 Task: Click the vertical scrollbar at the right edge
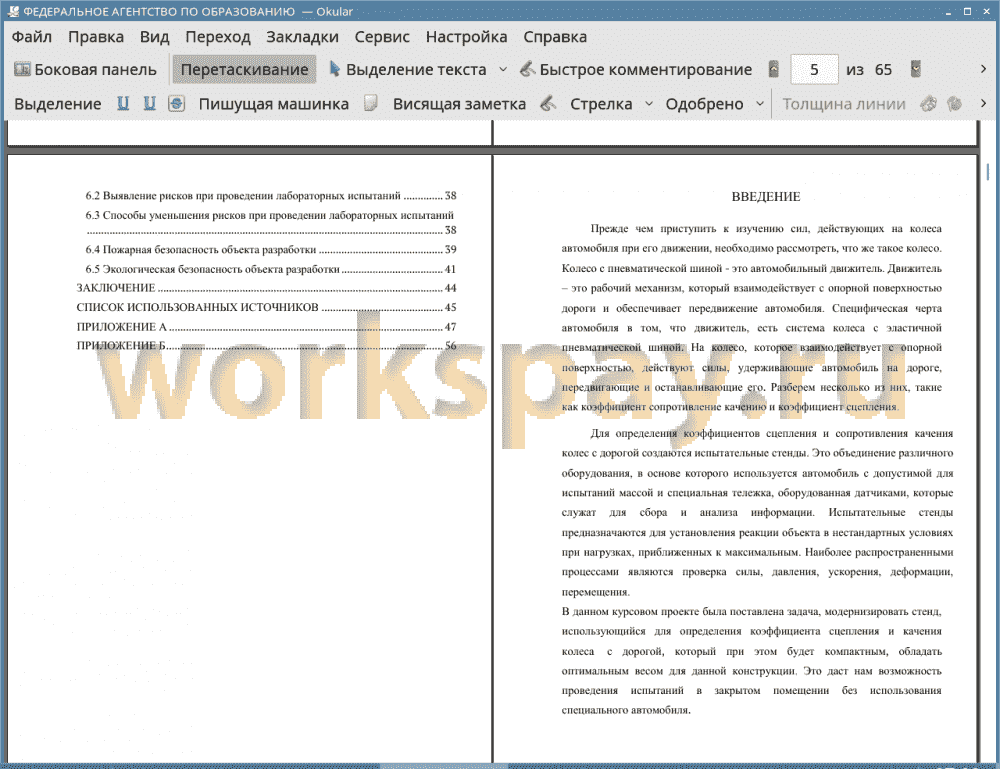(x=988, y=440)
